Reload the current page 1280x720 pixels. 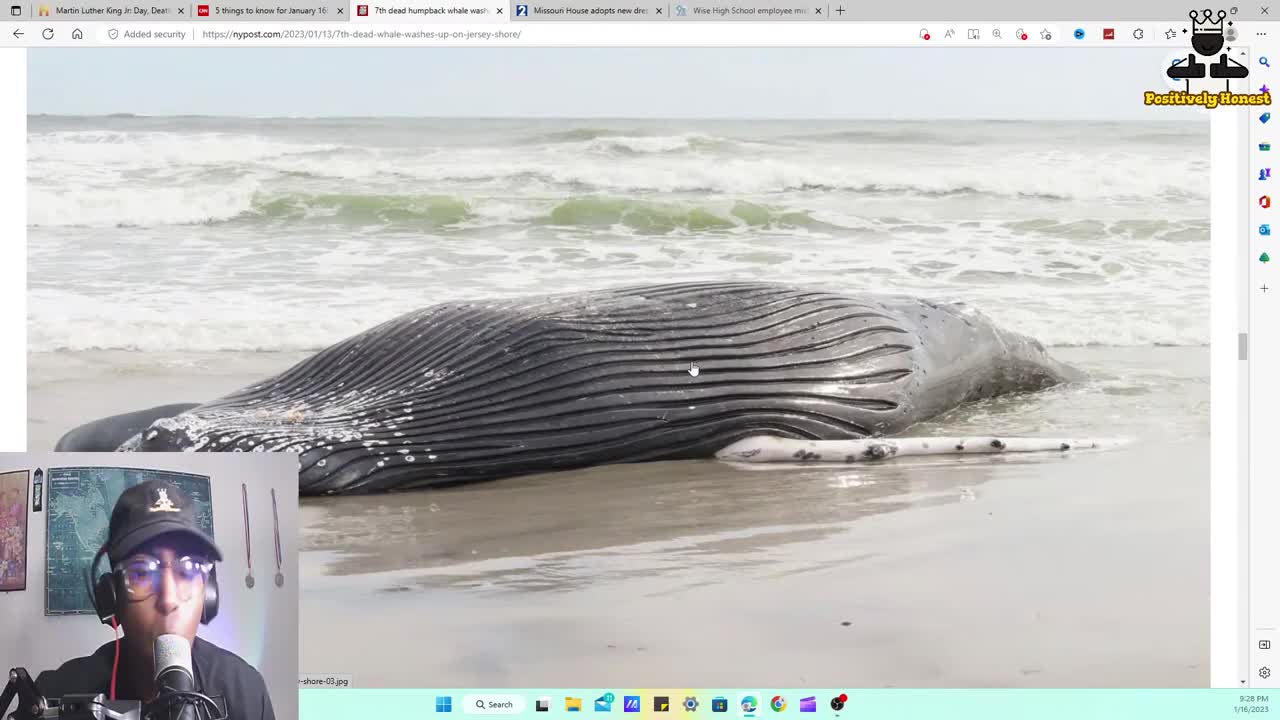(47, 34)
